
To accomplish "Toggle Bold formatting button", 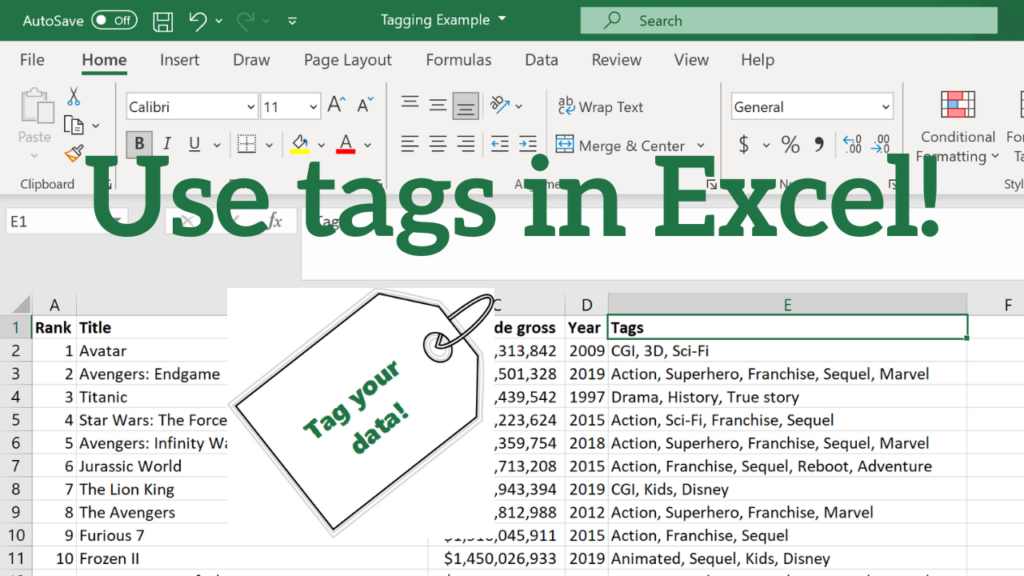I will (139, 144).
